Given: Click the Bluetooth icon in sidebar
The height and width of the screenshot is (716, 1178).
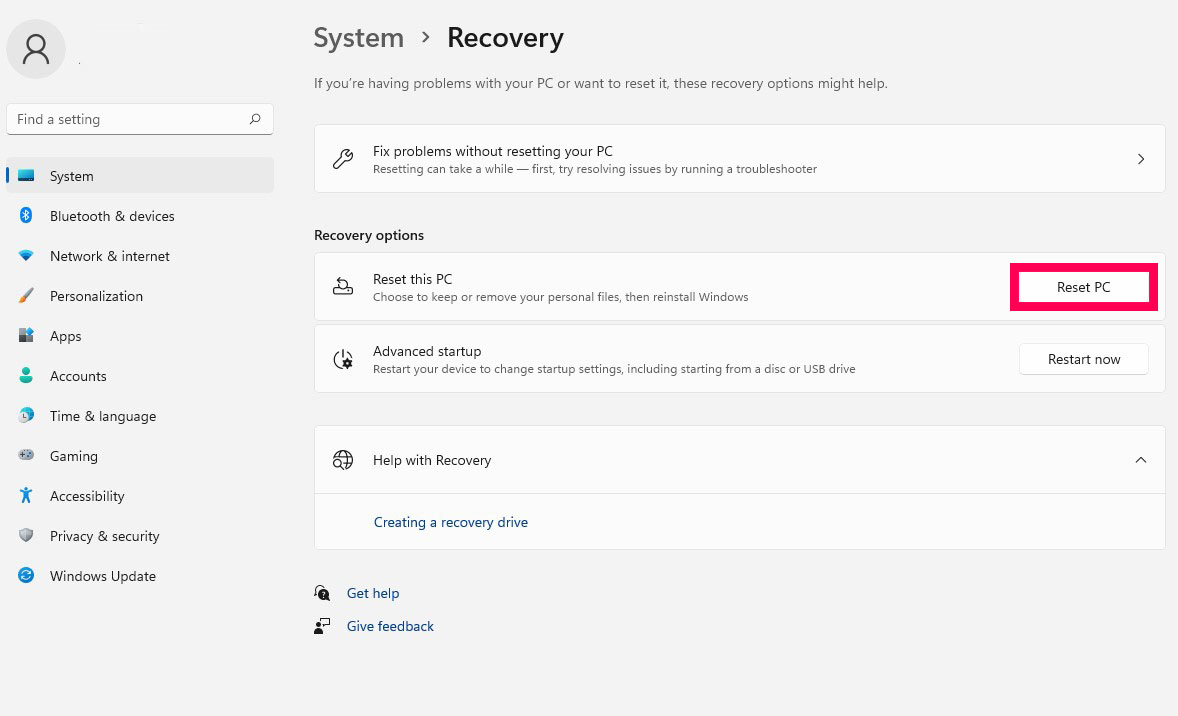Looking at the screenshot, I should coord(26,216).
